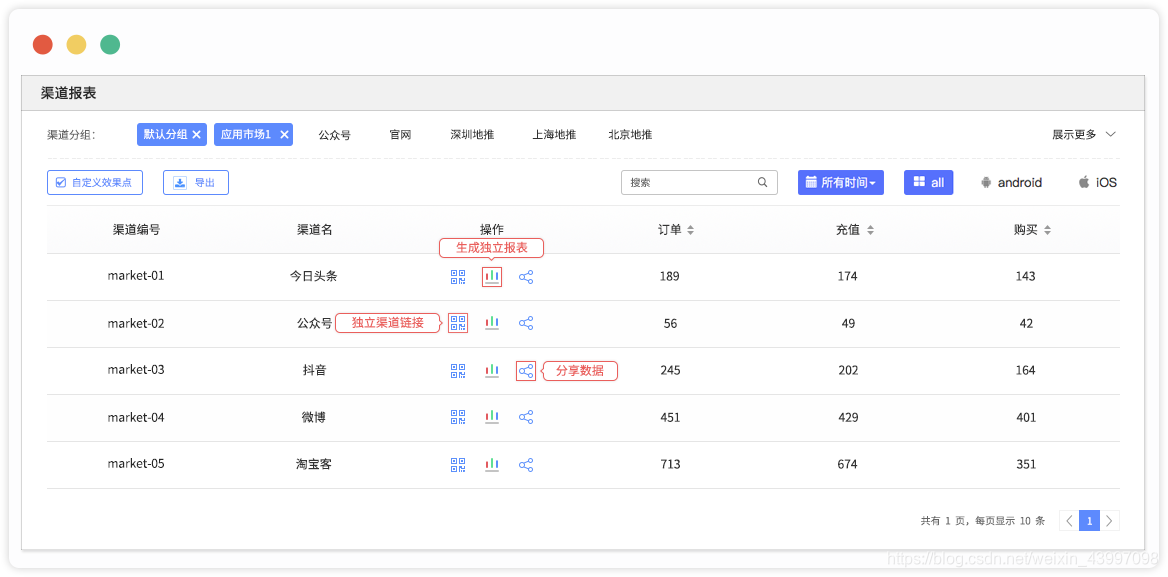Open QR code link for 淘宝客 row
Image resolution: width=1168 pixels, height=577 pixels.
[x=458, y=465]
